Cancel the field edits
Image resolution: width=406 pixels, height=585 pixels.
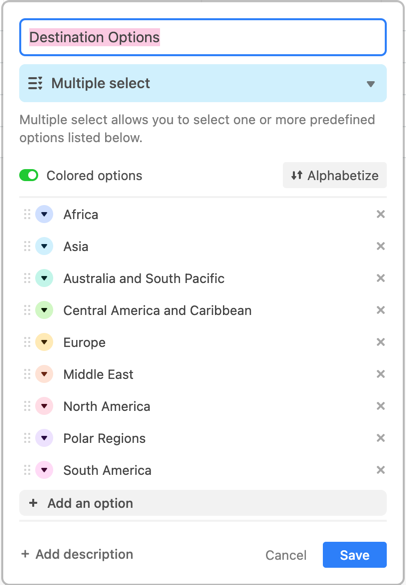point(286,555)
